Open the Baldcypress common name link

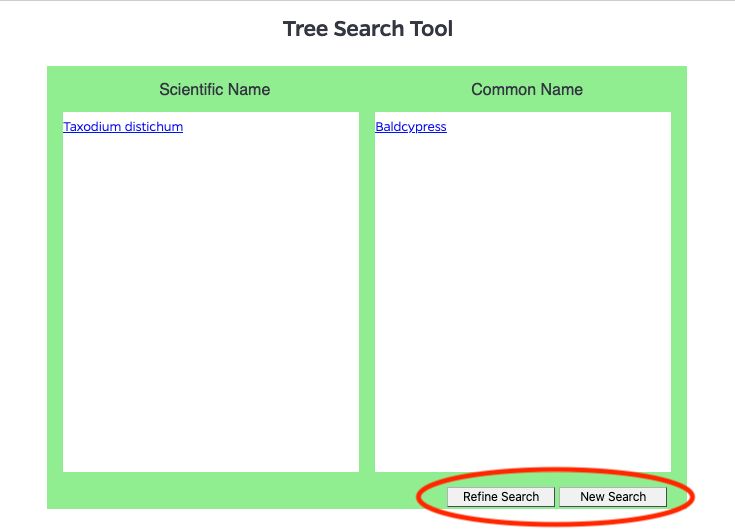click(x=411, y=127)
